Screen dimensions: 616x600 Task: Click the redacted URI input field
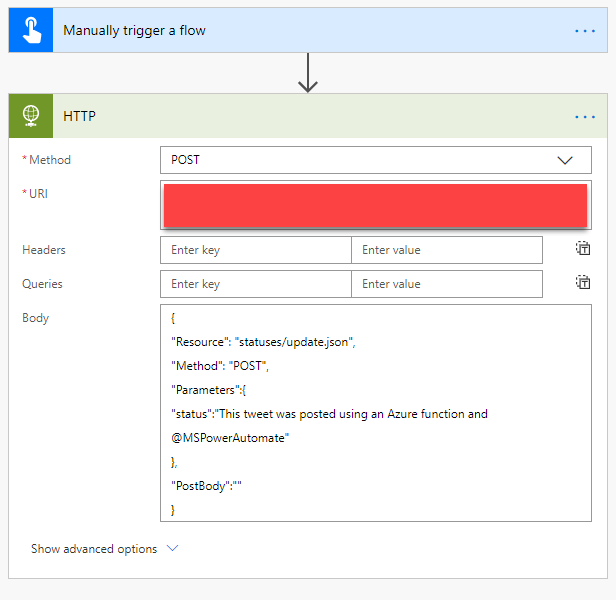[x=375, y=204]
